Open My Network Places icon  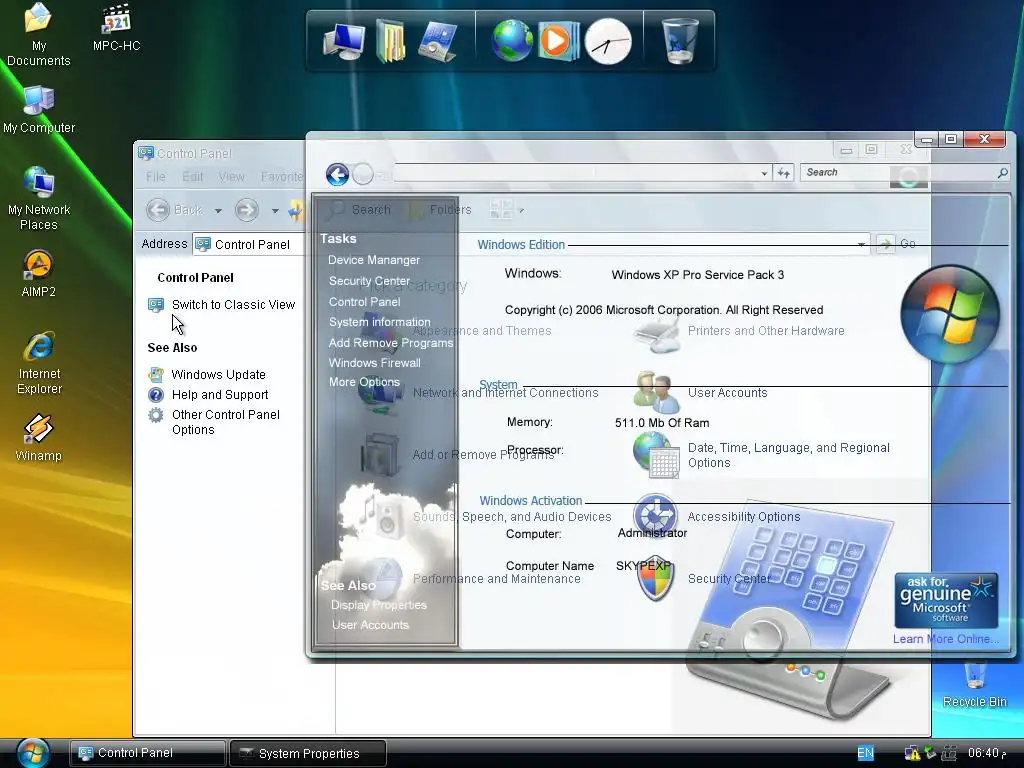(39, 199)
